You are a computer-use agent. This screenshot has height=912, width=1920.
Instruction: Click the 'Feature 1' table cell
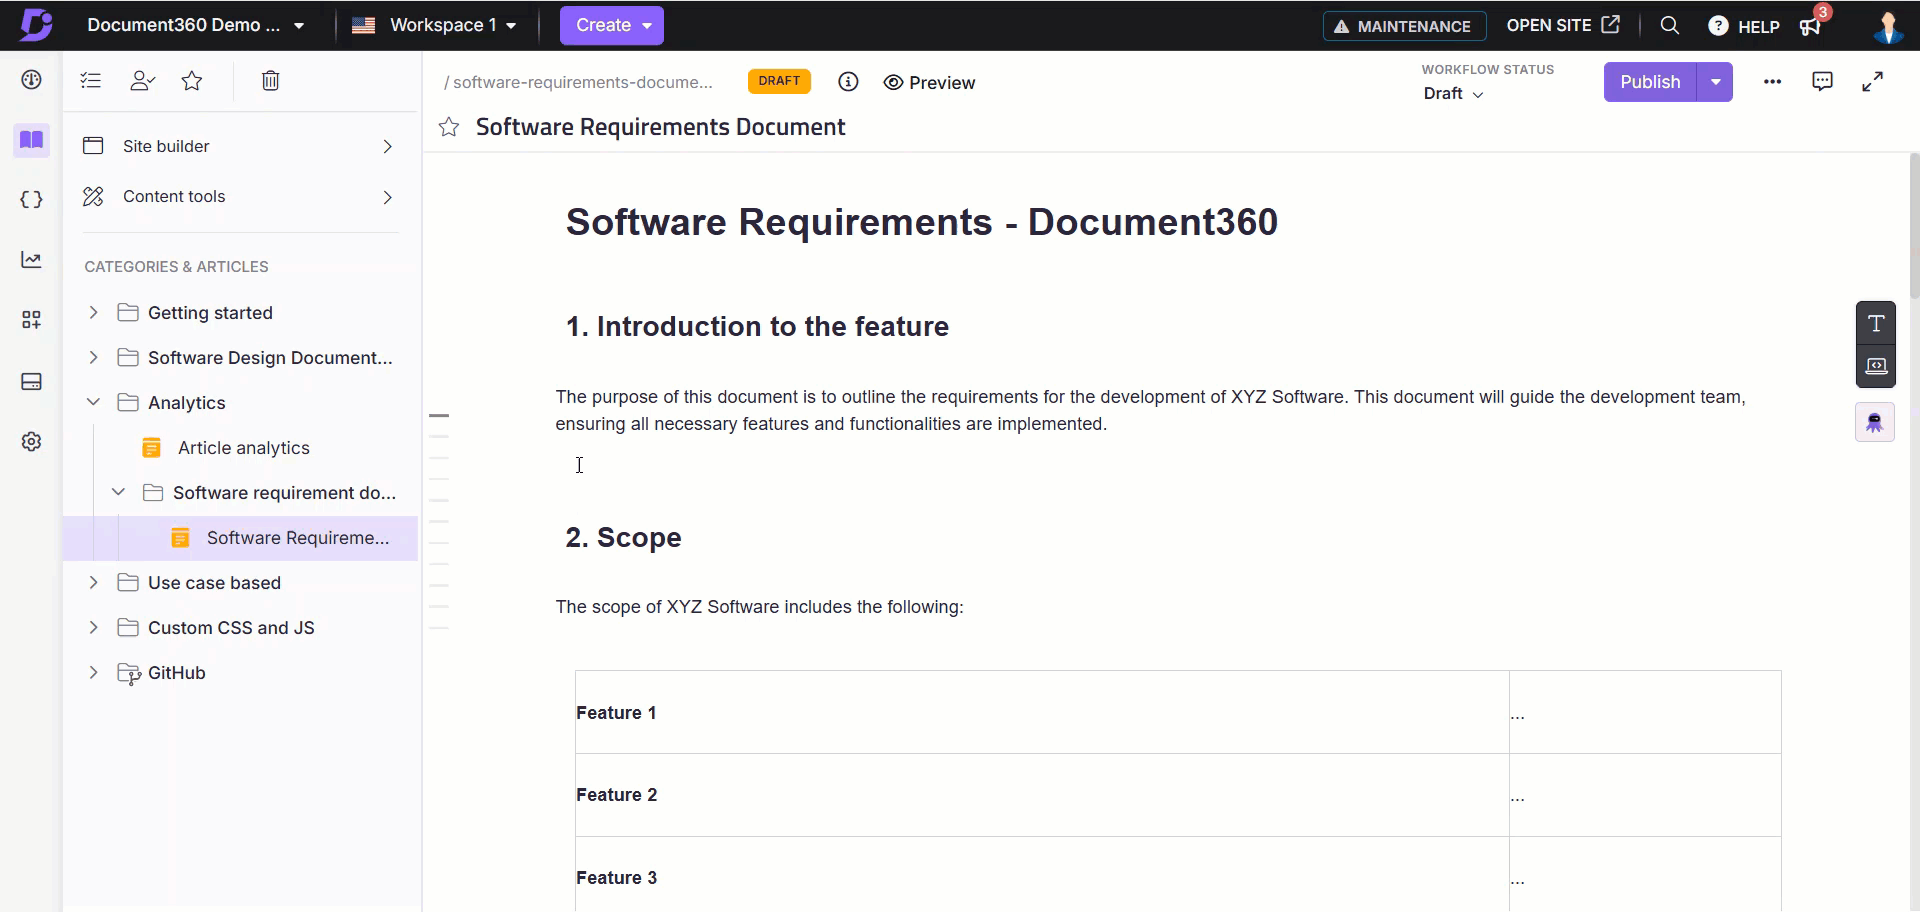tap(1042, 713)
